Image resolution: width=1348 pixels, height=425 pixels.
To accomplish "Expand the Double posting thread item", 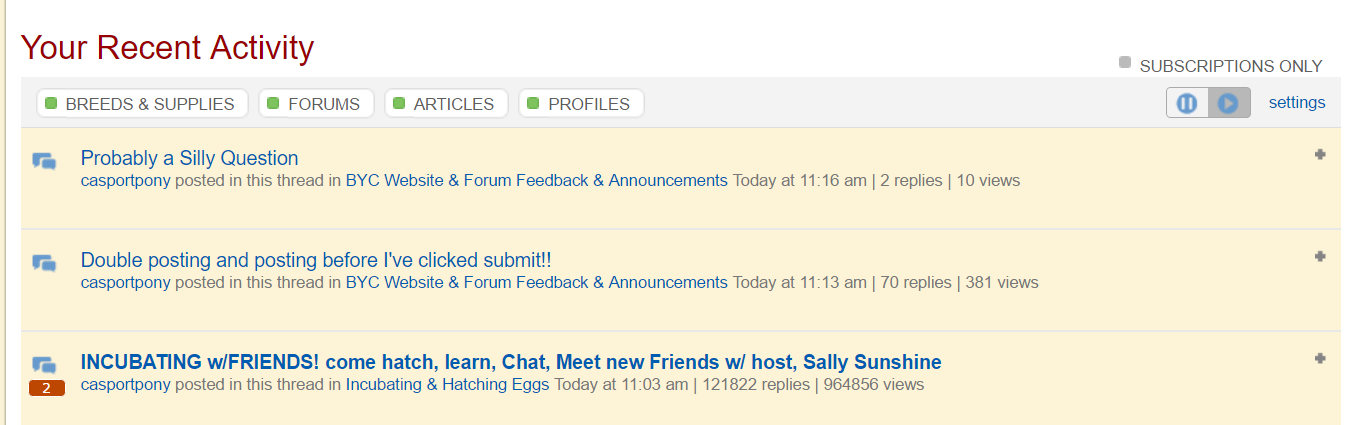I will [1320, 257].
